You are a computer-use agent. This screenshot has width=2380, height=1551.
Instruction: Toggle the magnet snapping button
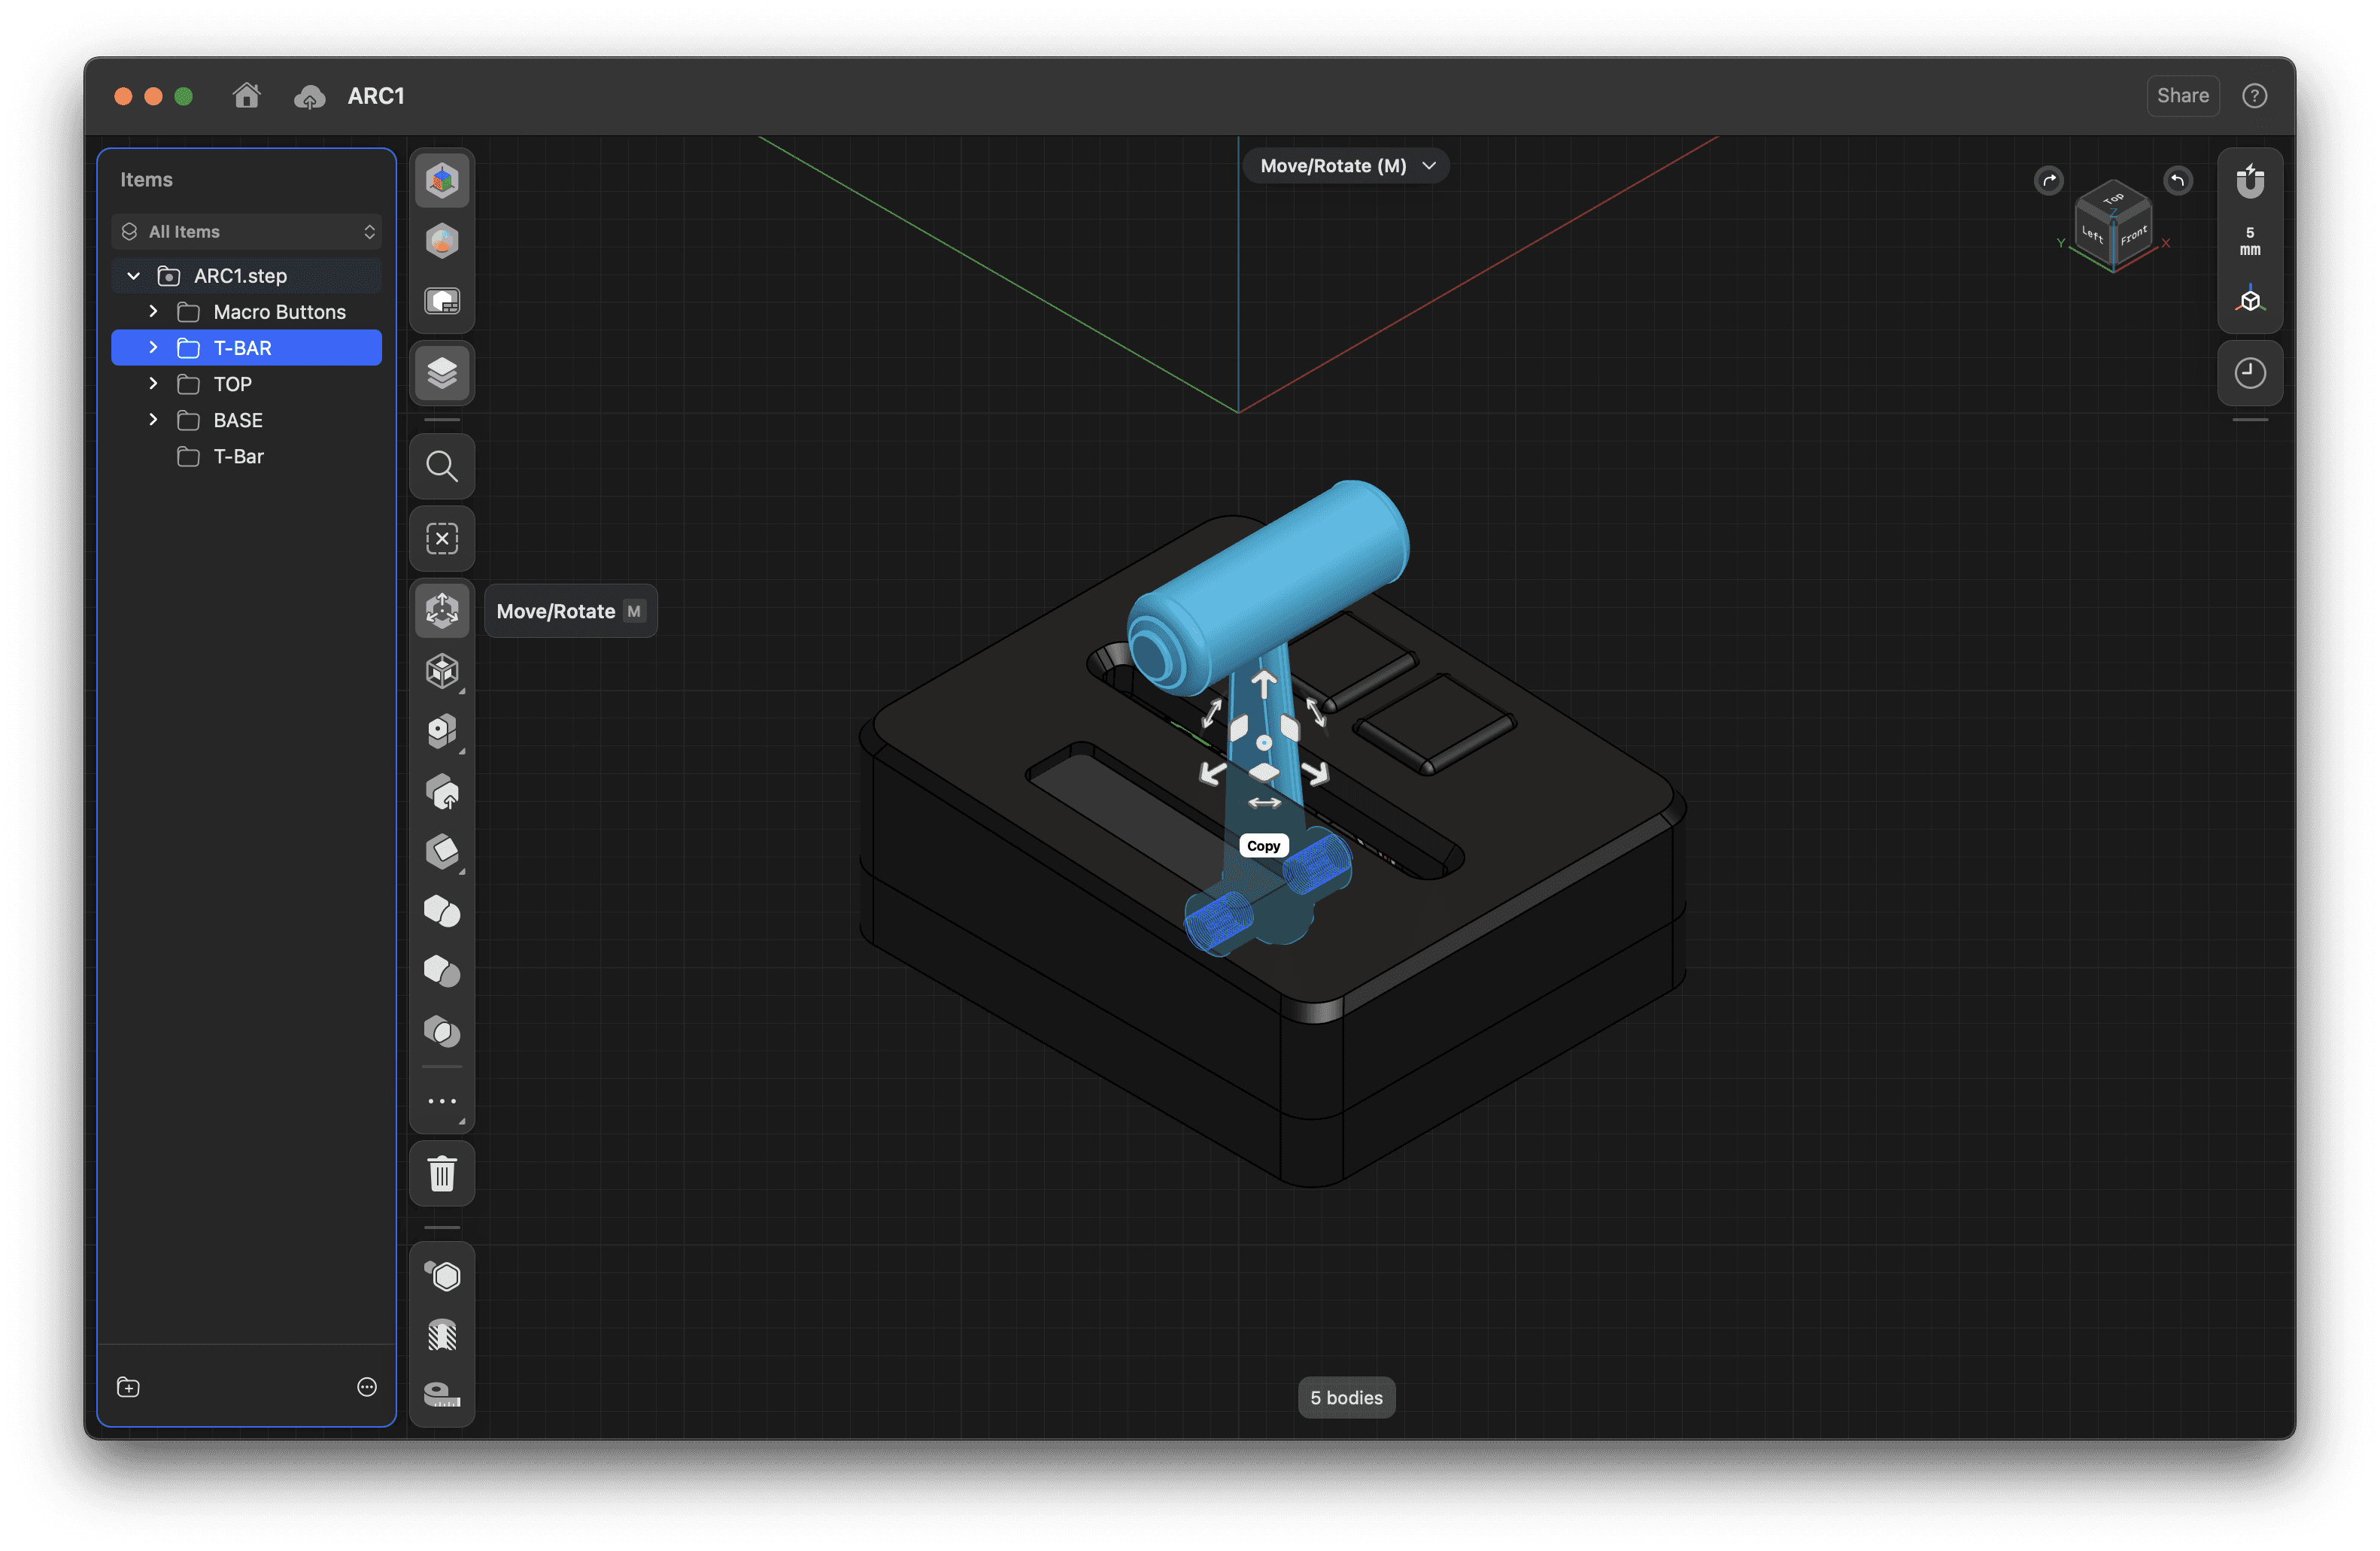[x=2249, y=181]
